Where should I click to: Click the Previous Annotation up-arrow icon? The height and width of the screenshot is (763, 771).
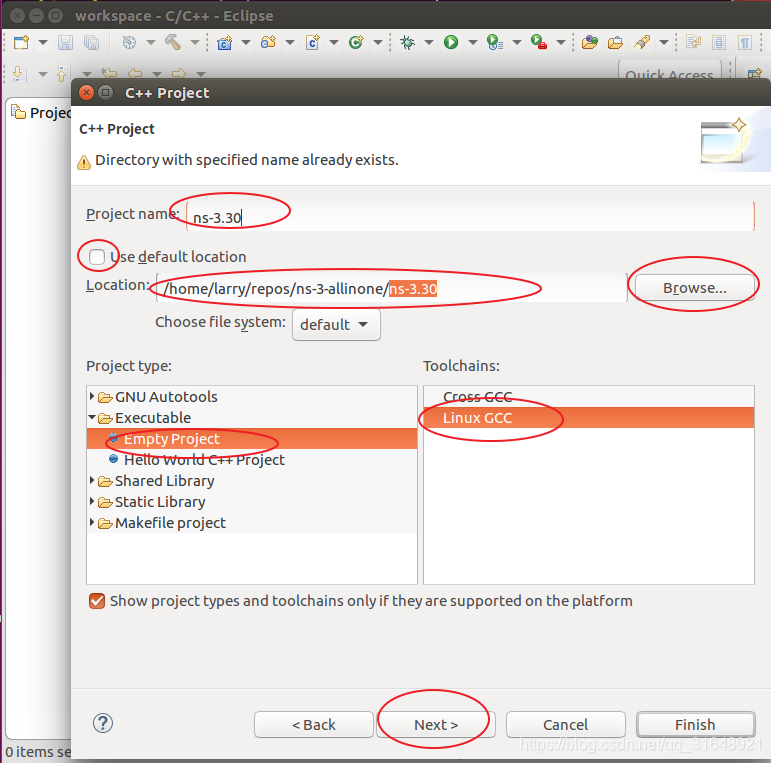(x=62, y=74)
